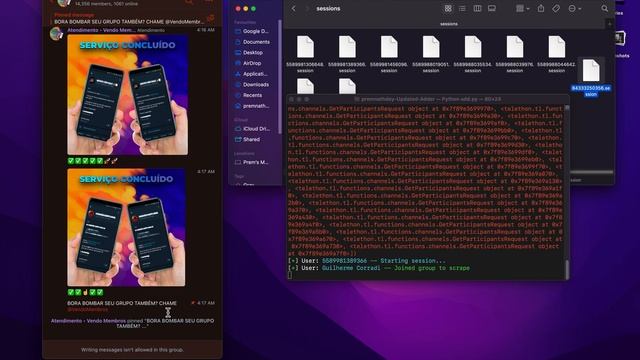Click the 'Atendimento - Vendo Membros pinned' service notice
640x360 pixels.
pos(132,323)
